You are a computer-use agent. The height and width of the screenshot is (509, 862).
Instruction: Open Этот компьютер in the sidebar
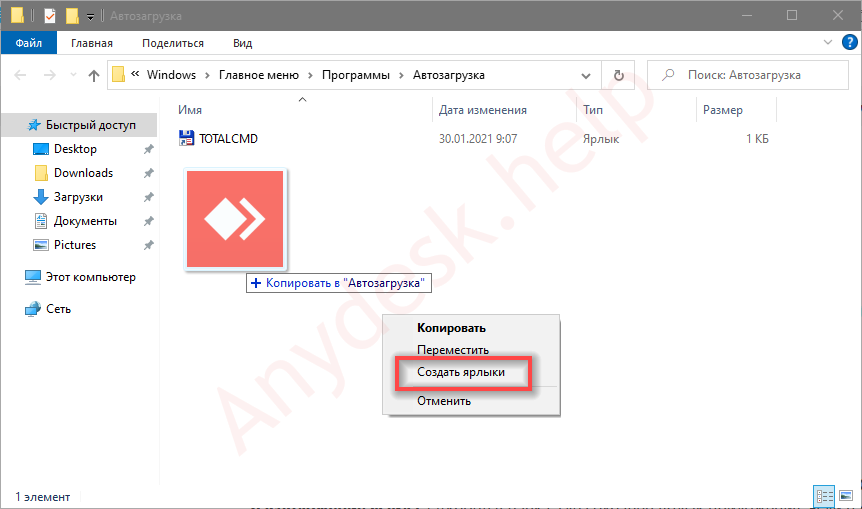click(x=90, y=277)
